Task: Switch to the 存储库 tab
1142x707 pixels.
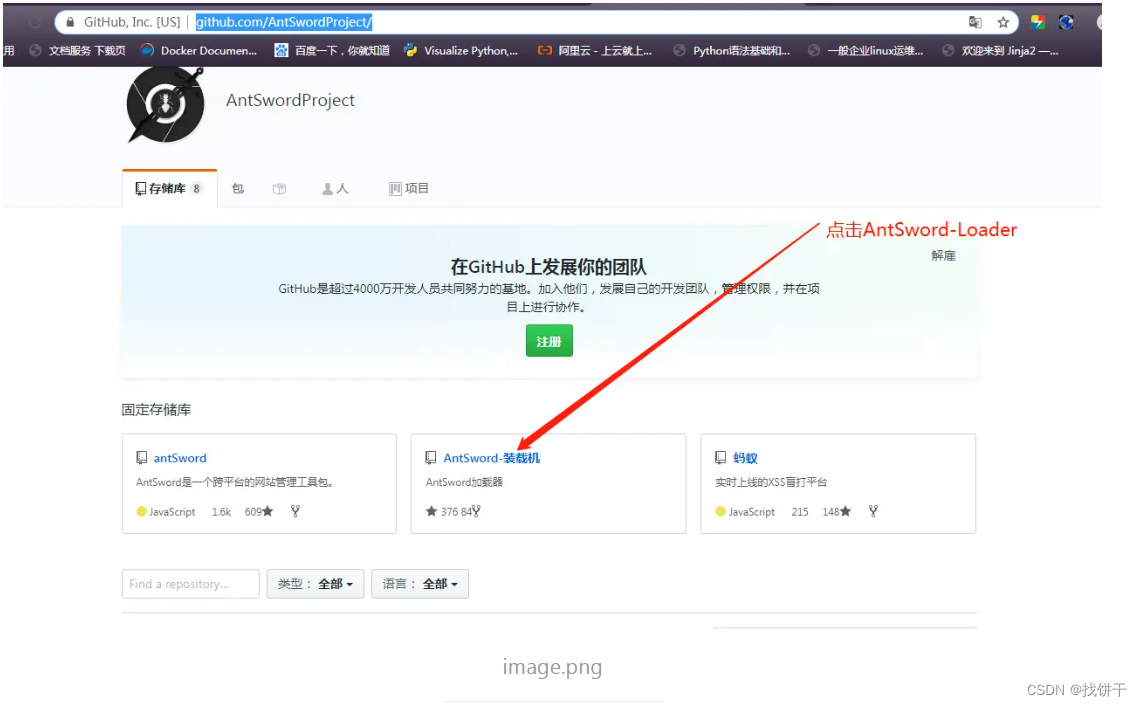Action: click(x=169, y=189)
